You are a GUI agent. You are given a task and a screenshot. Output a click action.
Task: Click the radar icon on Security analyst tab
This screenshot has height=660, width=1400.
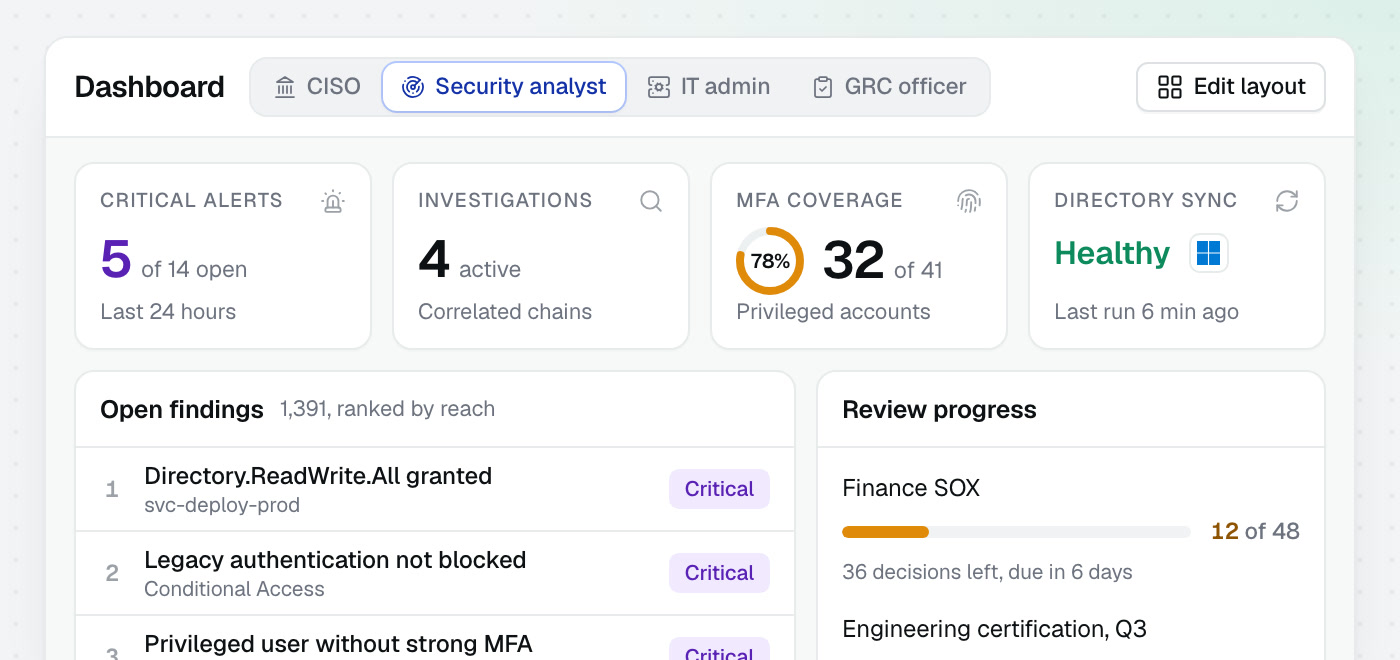pos(413,87)
